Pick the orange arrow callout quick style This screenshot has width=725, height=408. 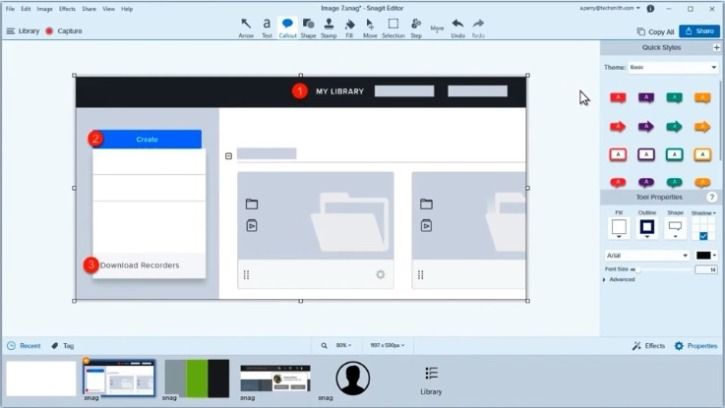[702, 126]
